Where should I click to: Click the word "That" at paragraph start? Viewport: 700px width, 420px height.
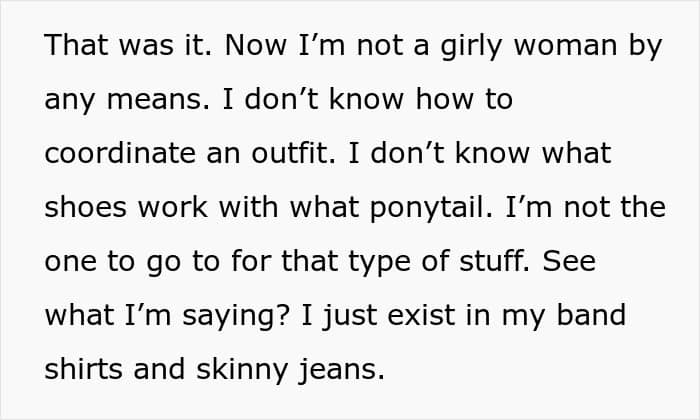[x=76, y=45]
